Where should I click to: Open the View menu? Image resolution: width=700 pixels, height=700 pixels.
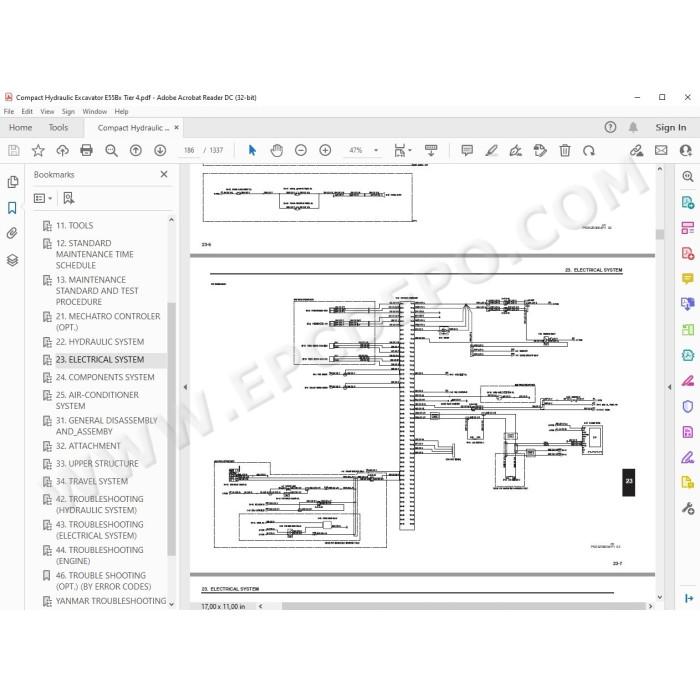click(x=47, y=112)
